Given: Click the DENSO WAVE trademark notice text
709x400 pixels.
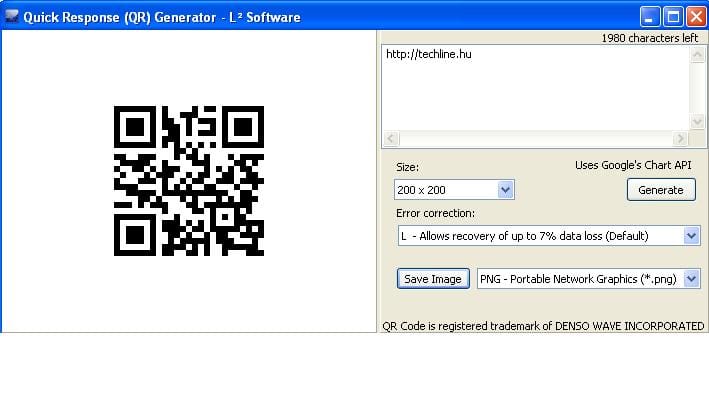Looking at the screenshot, I should [x=543, y=326].
